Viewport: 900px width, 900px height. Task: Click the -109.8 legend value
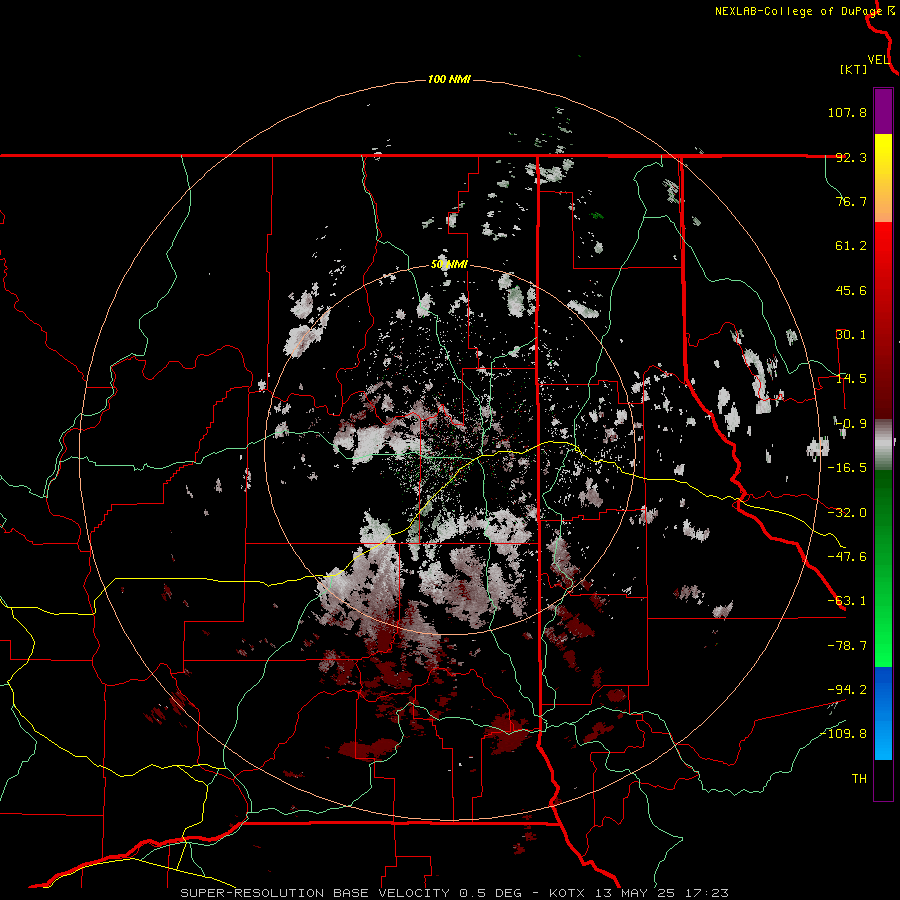tap(844, 734)
